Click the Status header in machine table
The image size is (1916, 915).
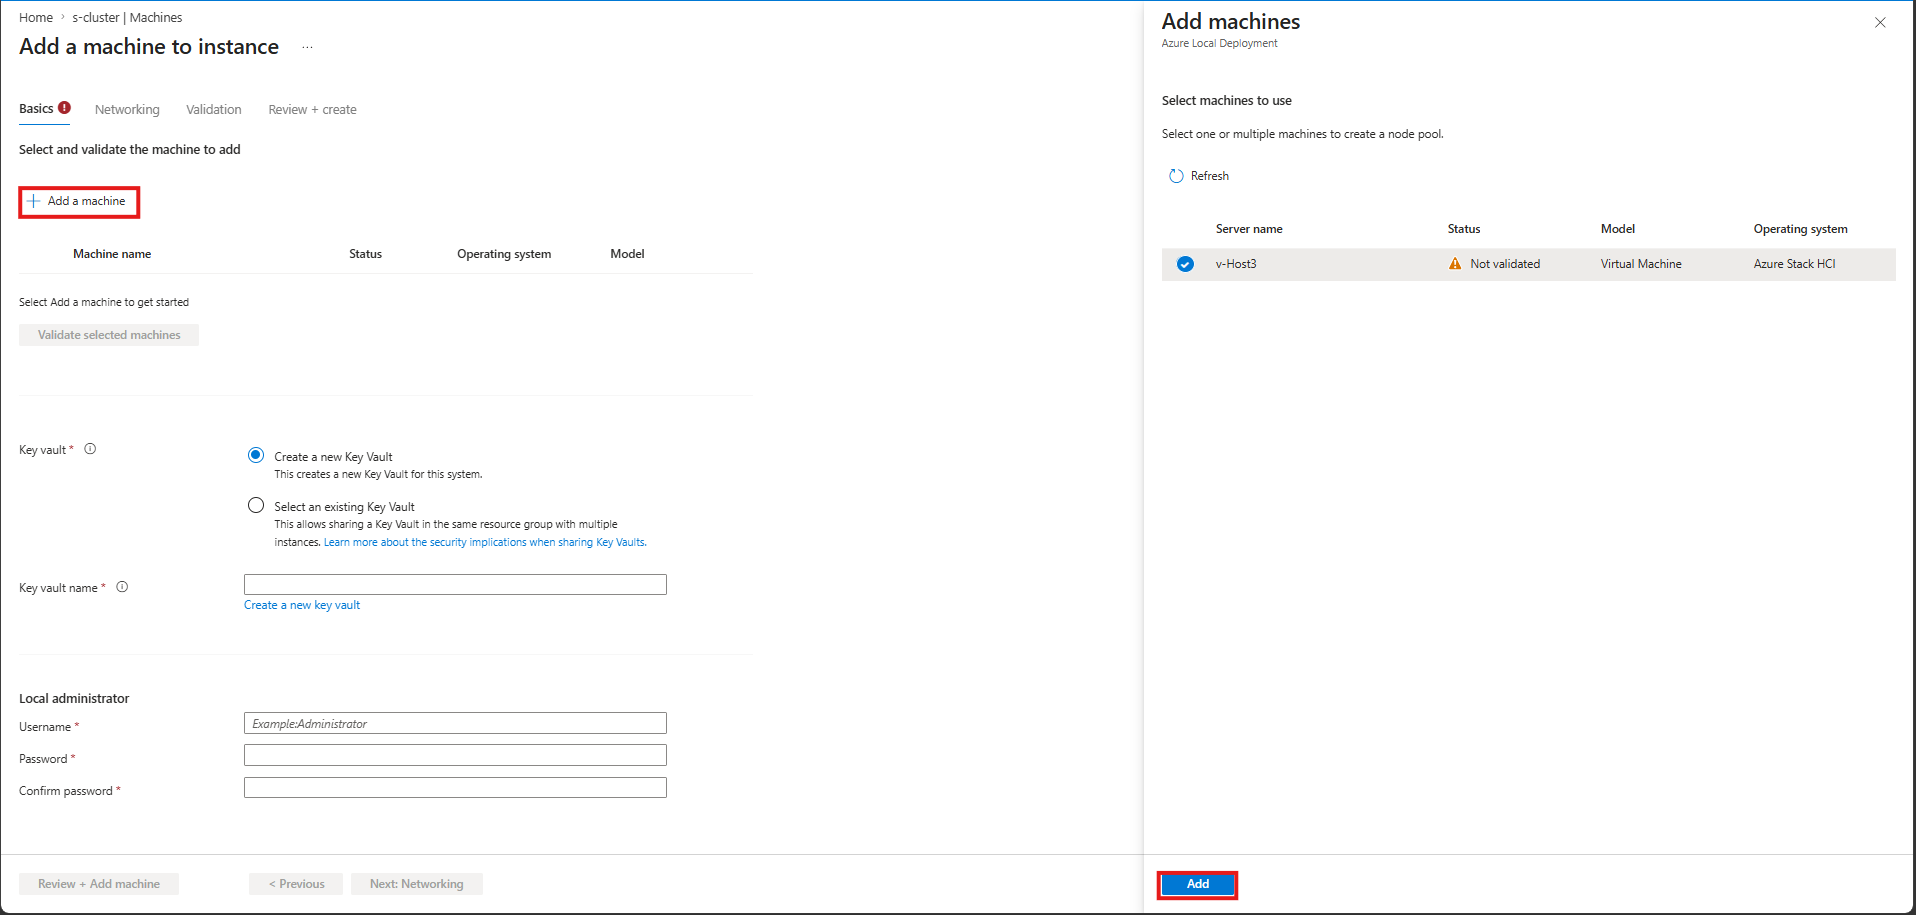point(365,254)
